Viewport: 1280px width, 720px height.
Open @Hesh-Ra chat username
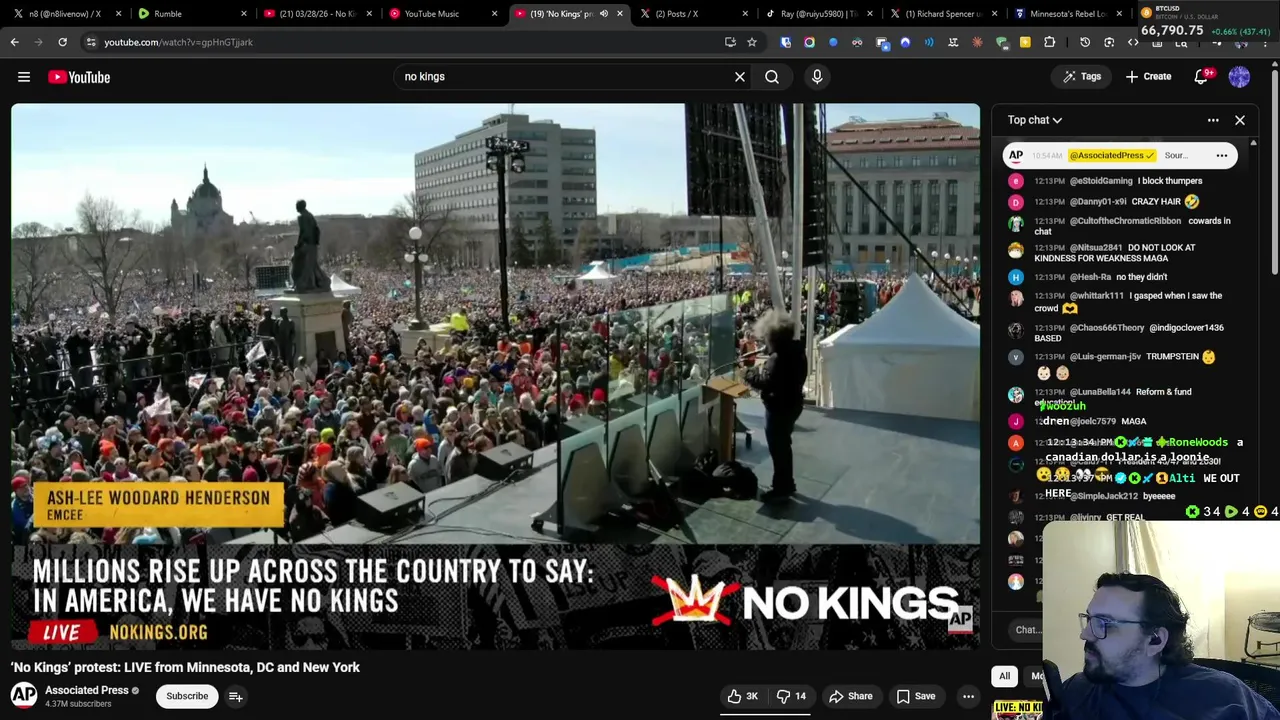click(x=1090, y=277)
